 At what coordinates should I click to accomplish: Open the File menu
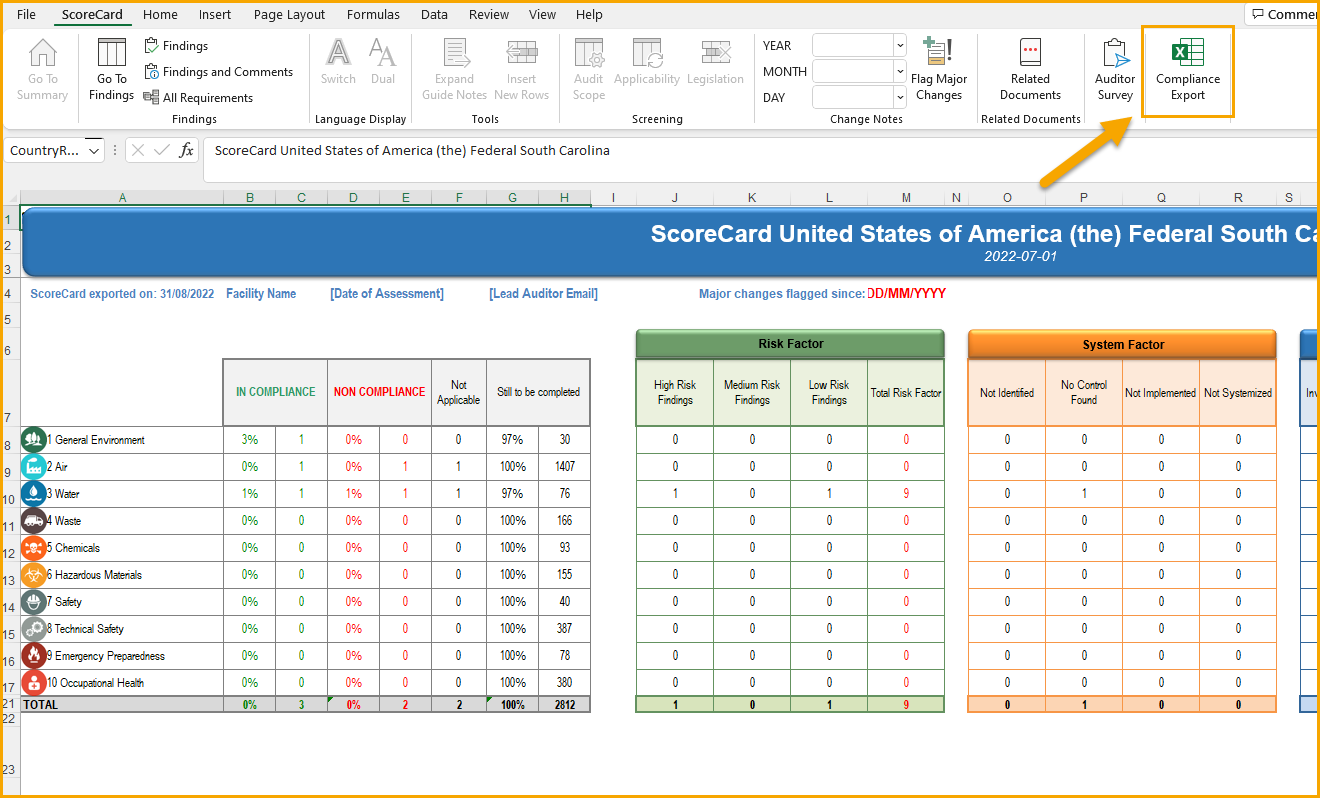(26, 14)
